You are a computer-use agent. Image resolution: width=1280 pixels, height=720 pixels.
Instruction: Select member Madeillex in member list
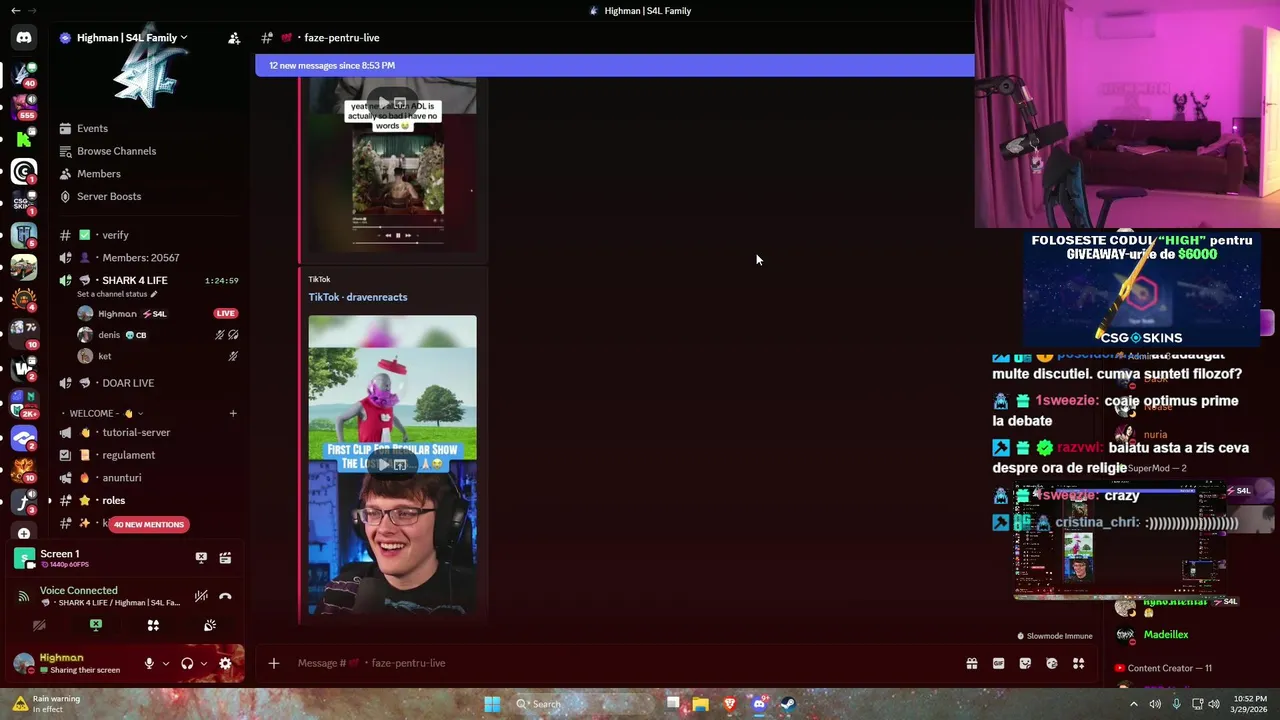point(1165,634)
